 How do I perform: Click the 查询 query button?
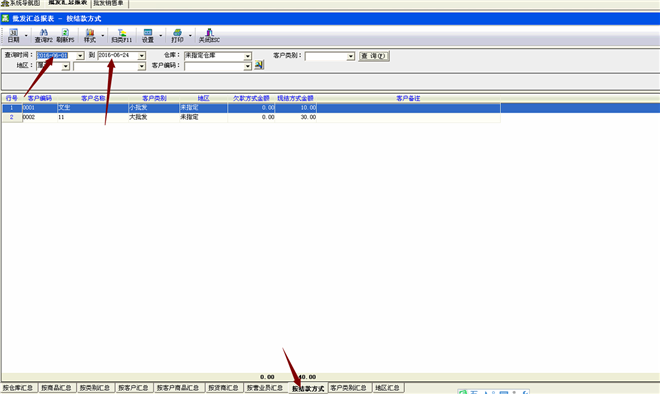[374, 56]
